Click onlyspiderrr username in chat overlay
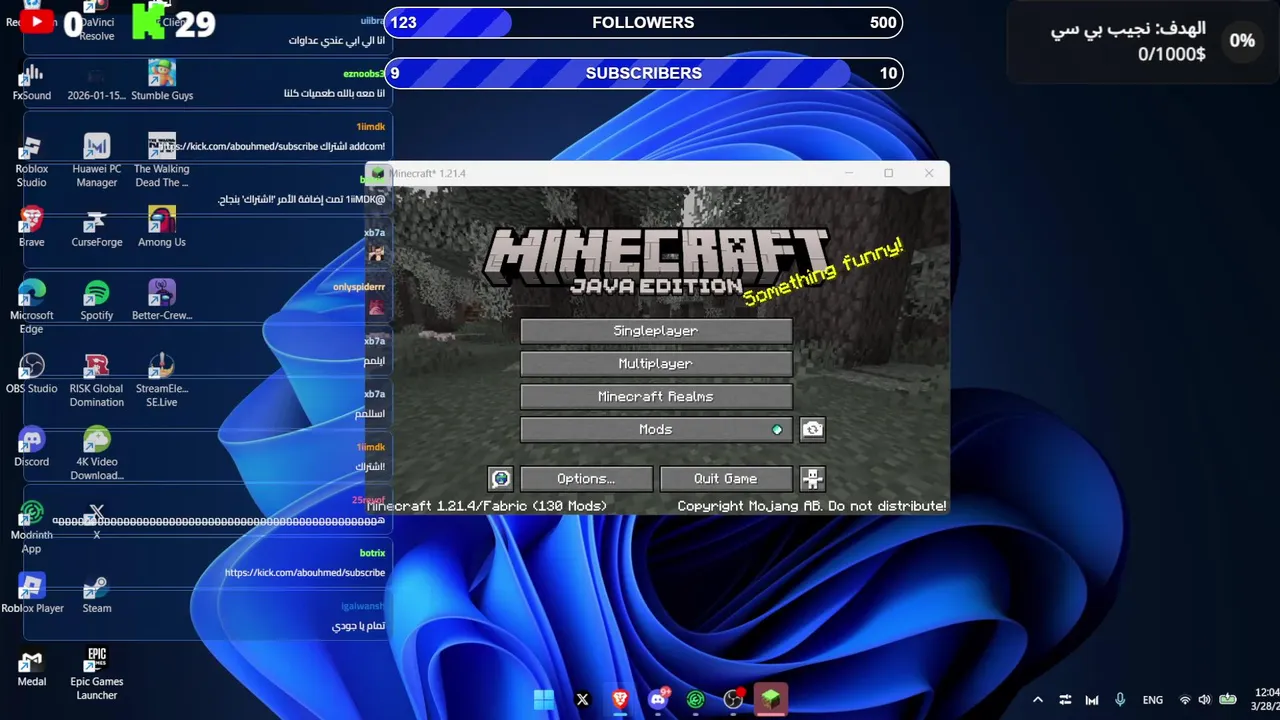The image size is (1280, 720). tap(359, 287)
